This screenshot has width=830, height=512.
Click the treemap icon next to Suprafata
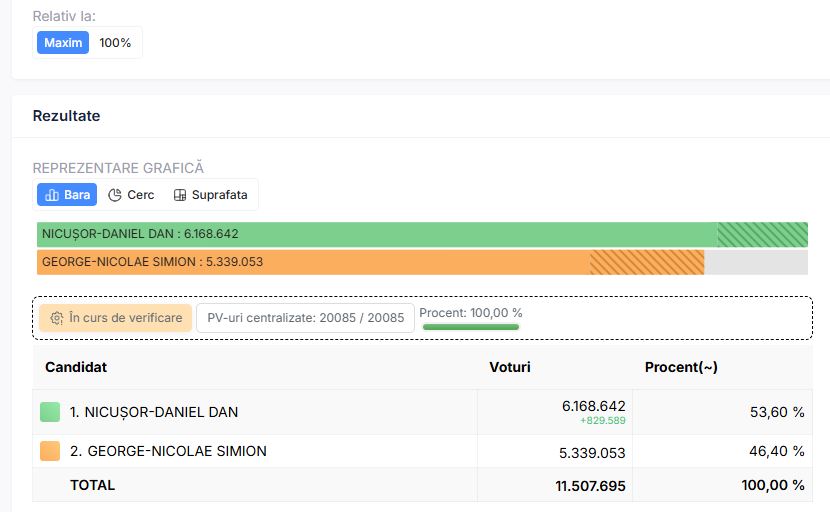coord(180,195)
